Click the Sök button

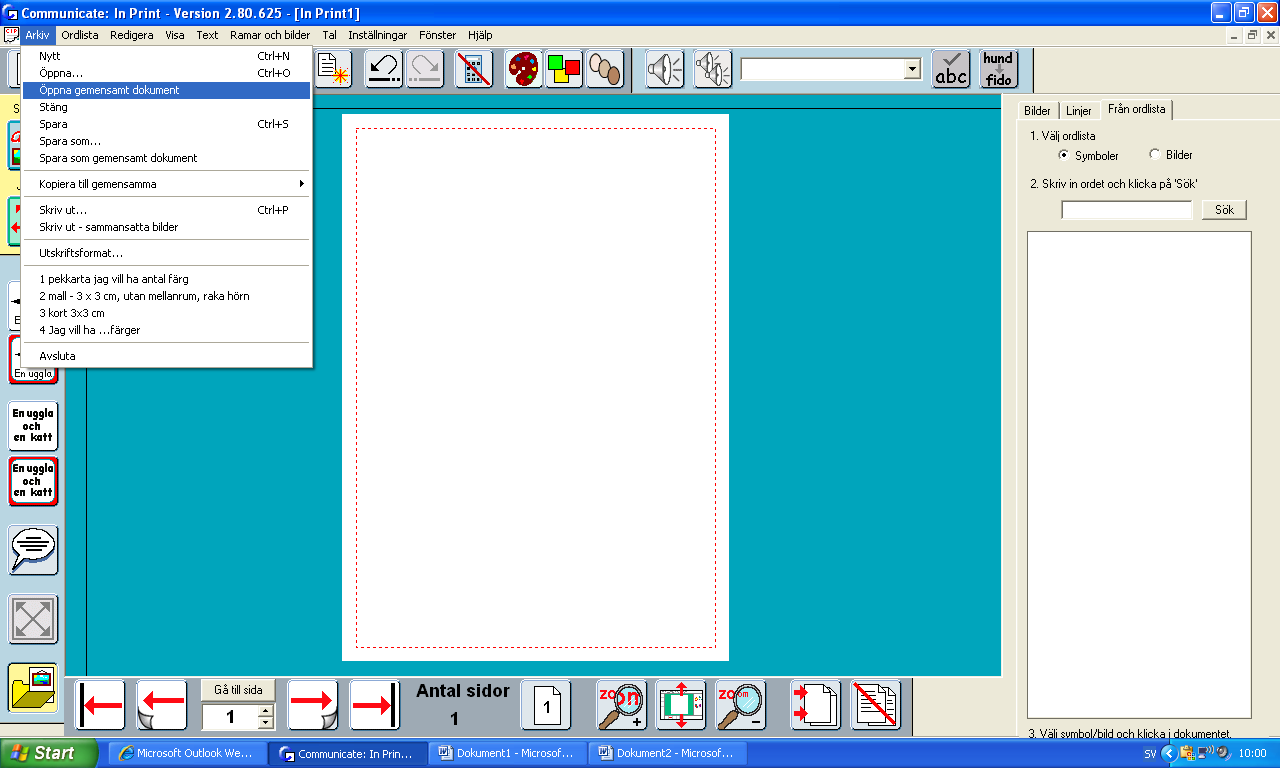point(1224,210)
